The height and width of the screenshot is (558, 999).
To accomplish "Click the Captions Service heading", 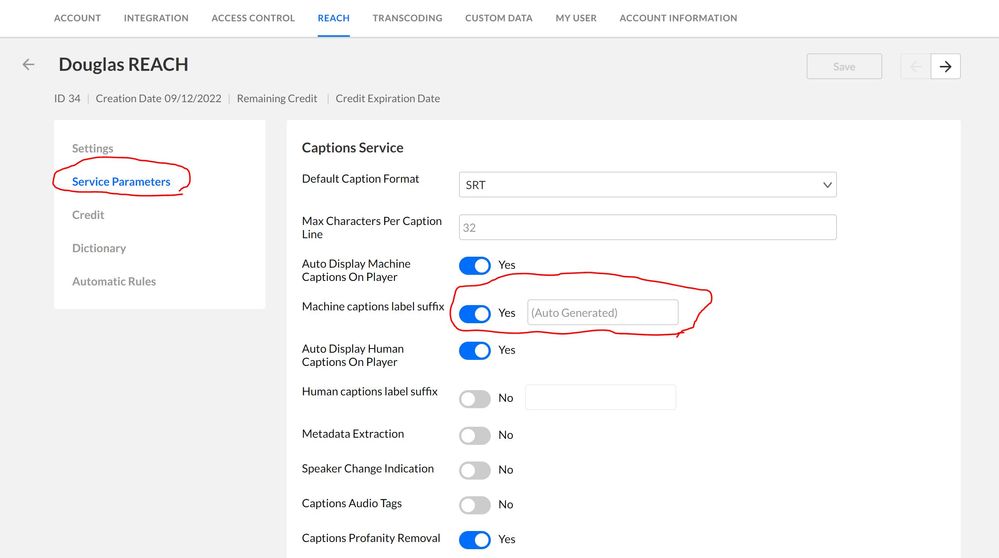I will click(352, 148).
